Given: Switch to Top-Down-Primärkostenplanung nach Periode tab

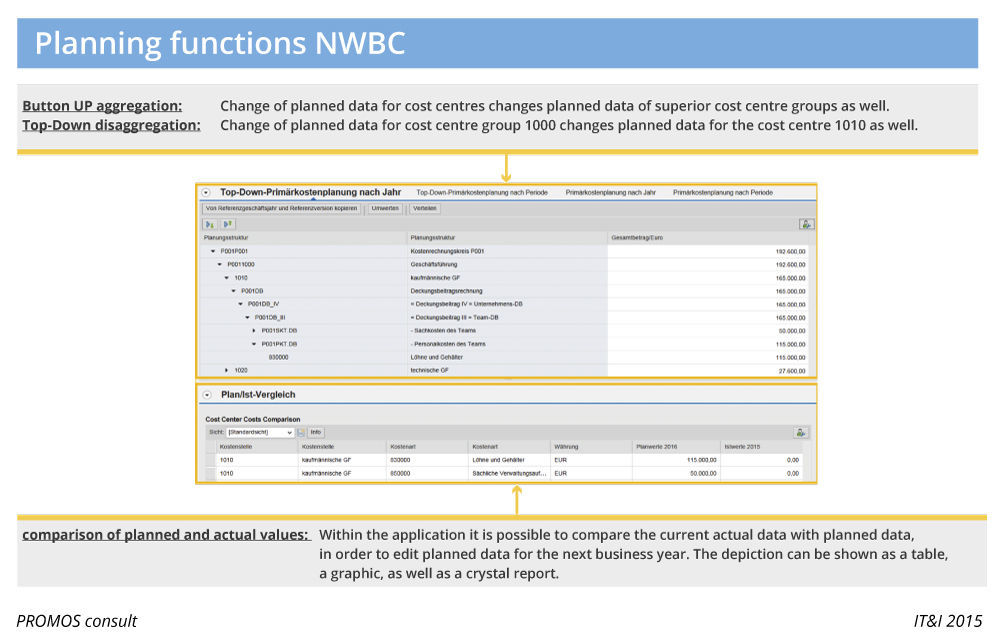Looking at the screenshot, I should (x=481, y=192).
